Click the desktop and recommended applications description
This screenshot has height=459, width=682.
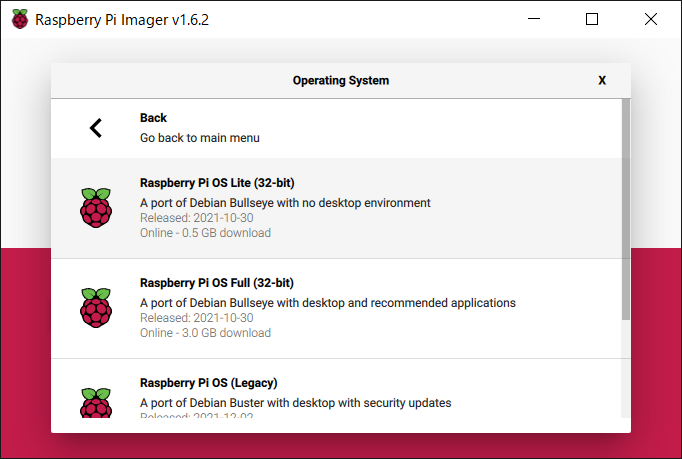(x=328, y=303)
